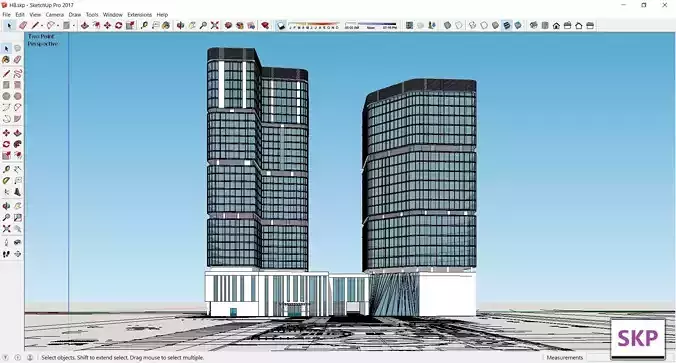676x363 pixels.
Task: Enable Hidden Line face style
Action: point(484,25)
